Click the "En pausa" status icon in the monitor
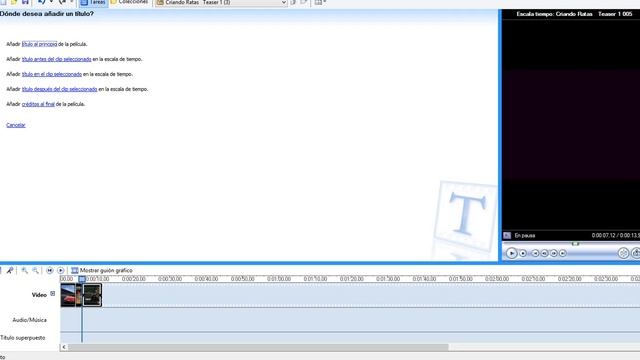 click(x=507, y=236)
